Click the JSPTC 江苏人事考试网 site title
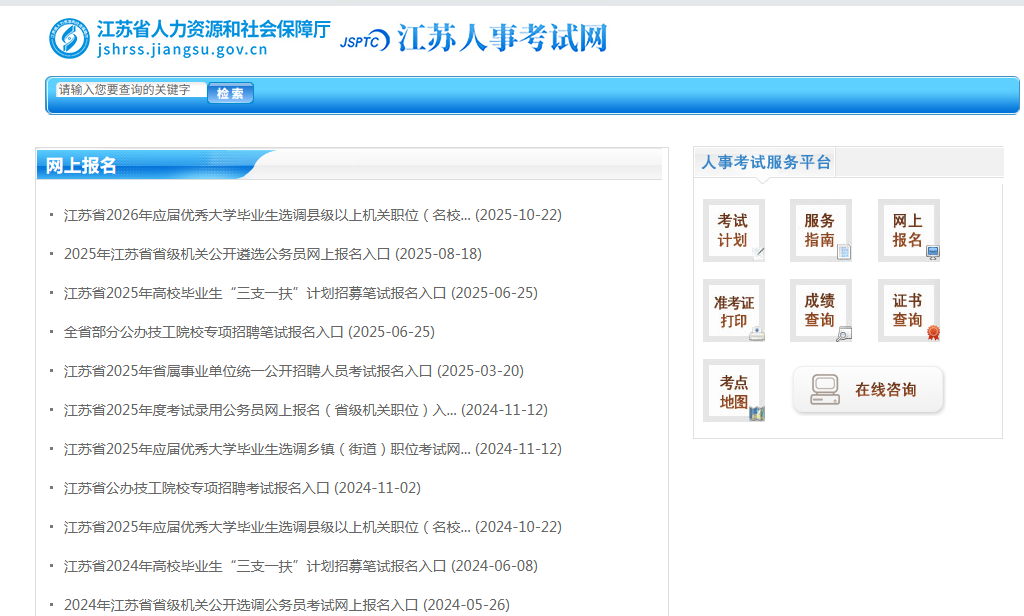This screenshot has height=616, width=1024. point(475,38)
